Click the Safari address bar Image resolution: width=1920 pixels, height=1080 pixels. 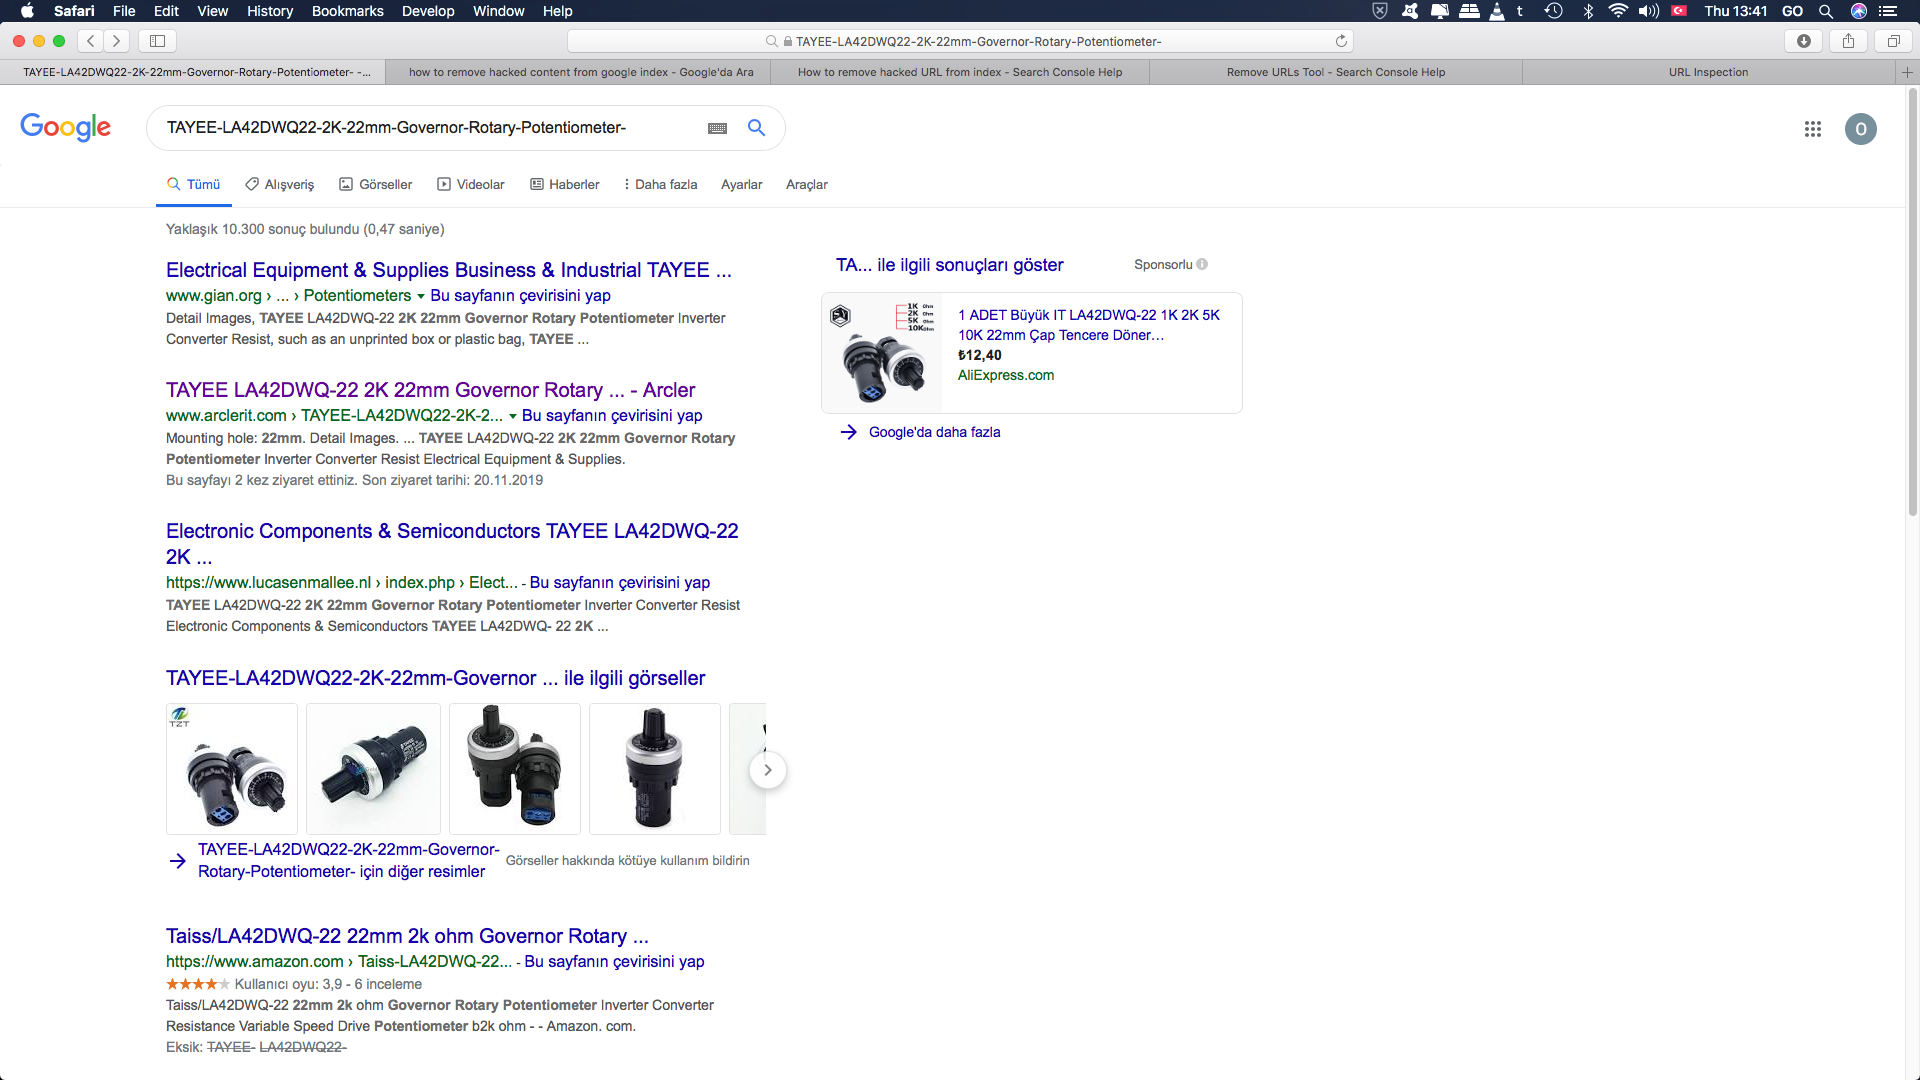pos(960,41)
